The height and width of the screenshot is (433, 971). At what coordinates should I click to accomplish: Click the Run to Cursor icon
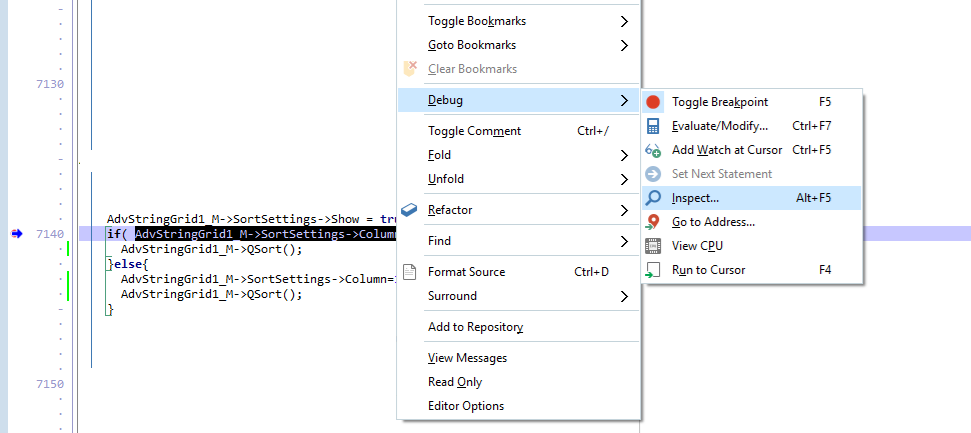click(x=653, y=270)
